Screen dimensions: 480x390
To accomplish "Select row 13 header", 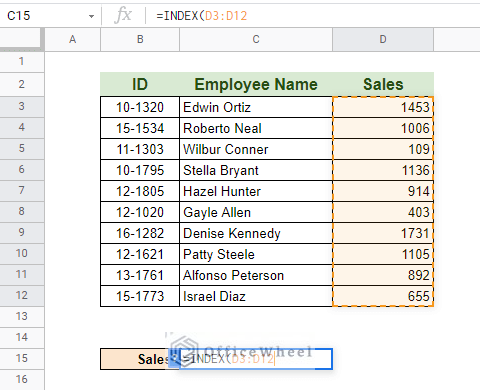I will pos(22,316).
